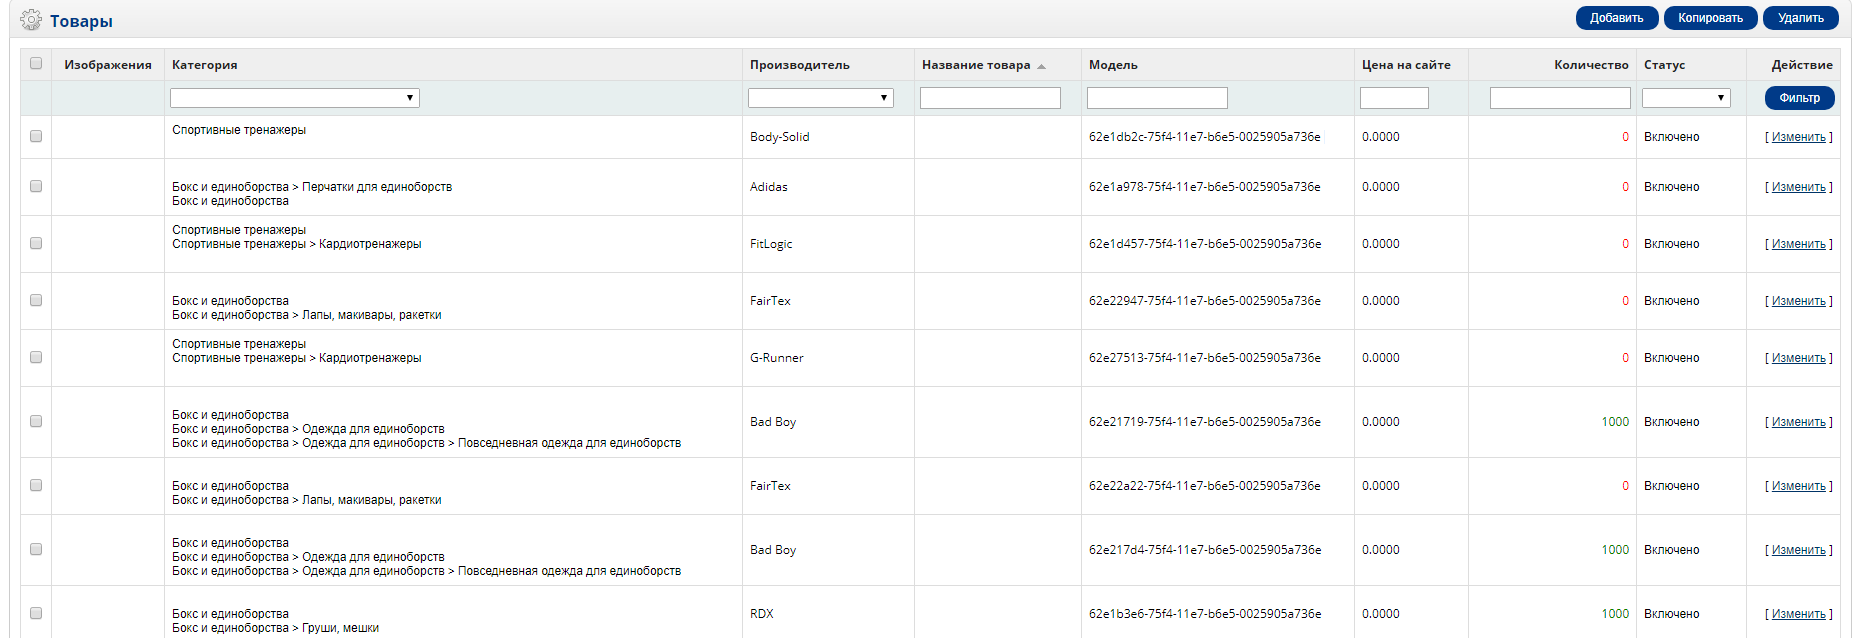
Task: Click Изменить for model 62e21719 Bad Boy row
Action: [x=1799, y=422]
